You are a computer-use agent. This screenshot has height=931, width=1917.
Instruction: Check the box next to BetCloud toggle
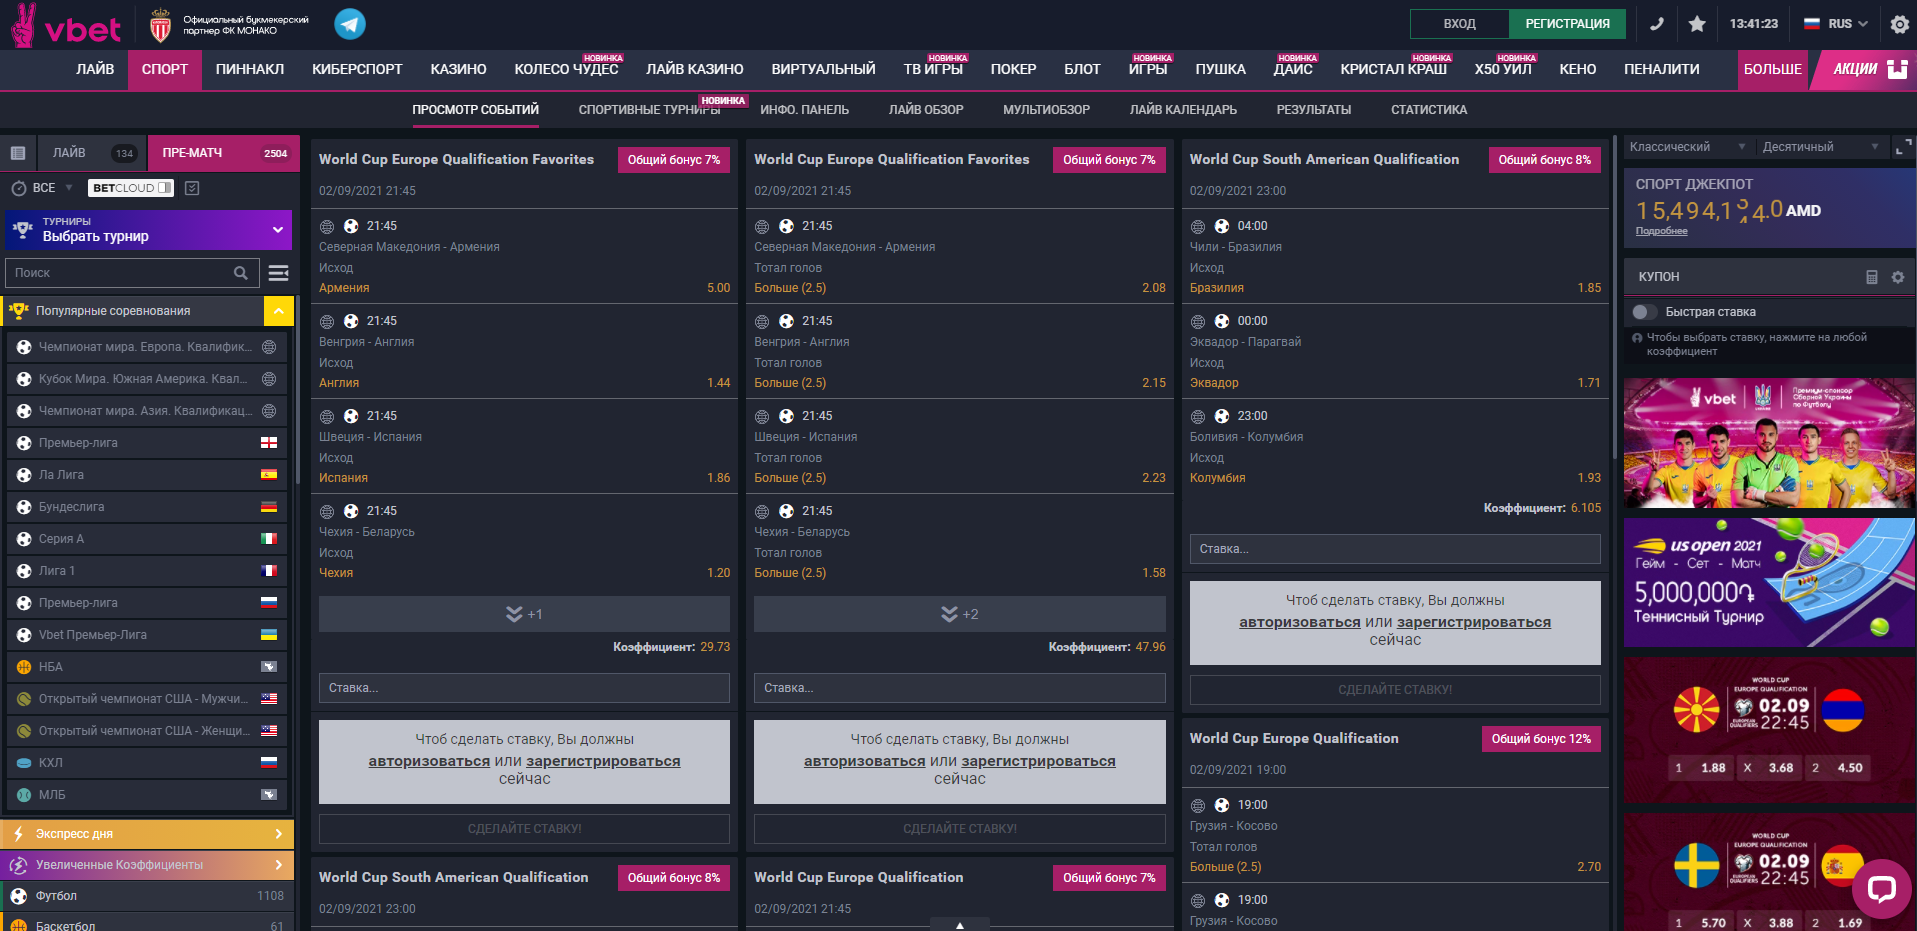(192, 188)
